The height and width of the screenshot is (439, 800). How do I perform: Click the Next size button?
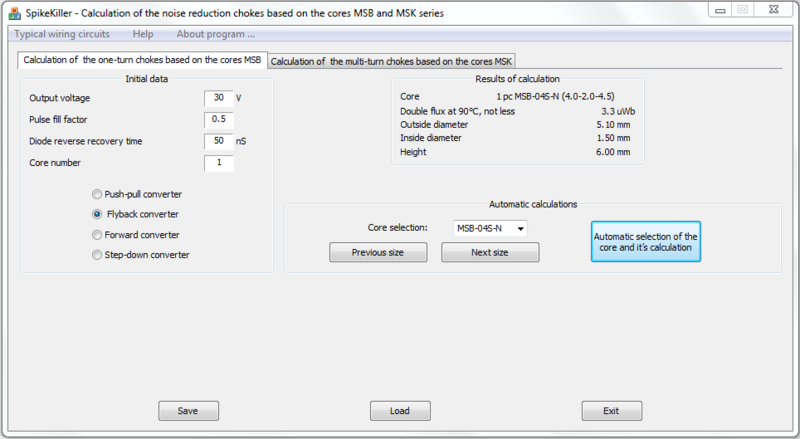pos(490,252)
